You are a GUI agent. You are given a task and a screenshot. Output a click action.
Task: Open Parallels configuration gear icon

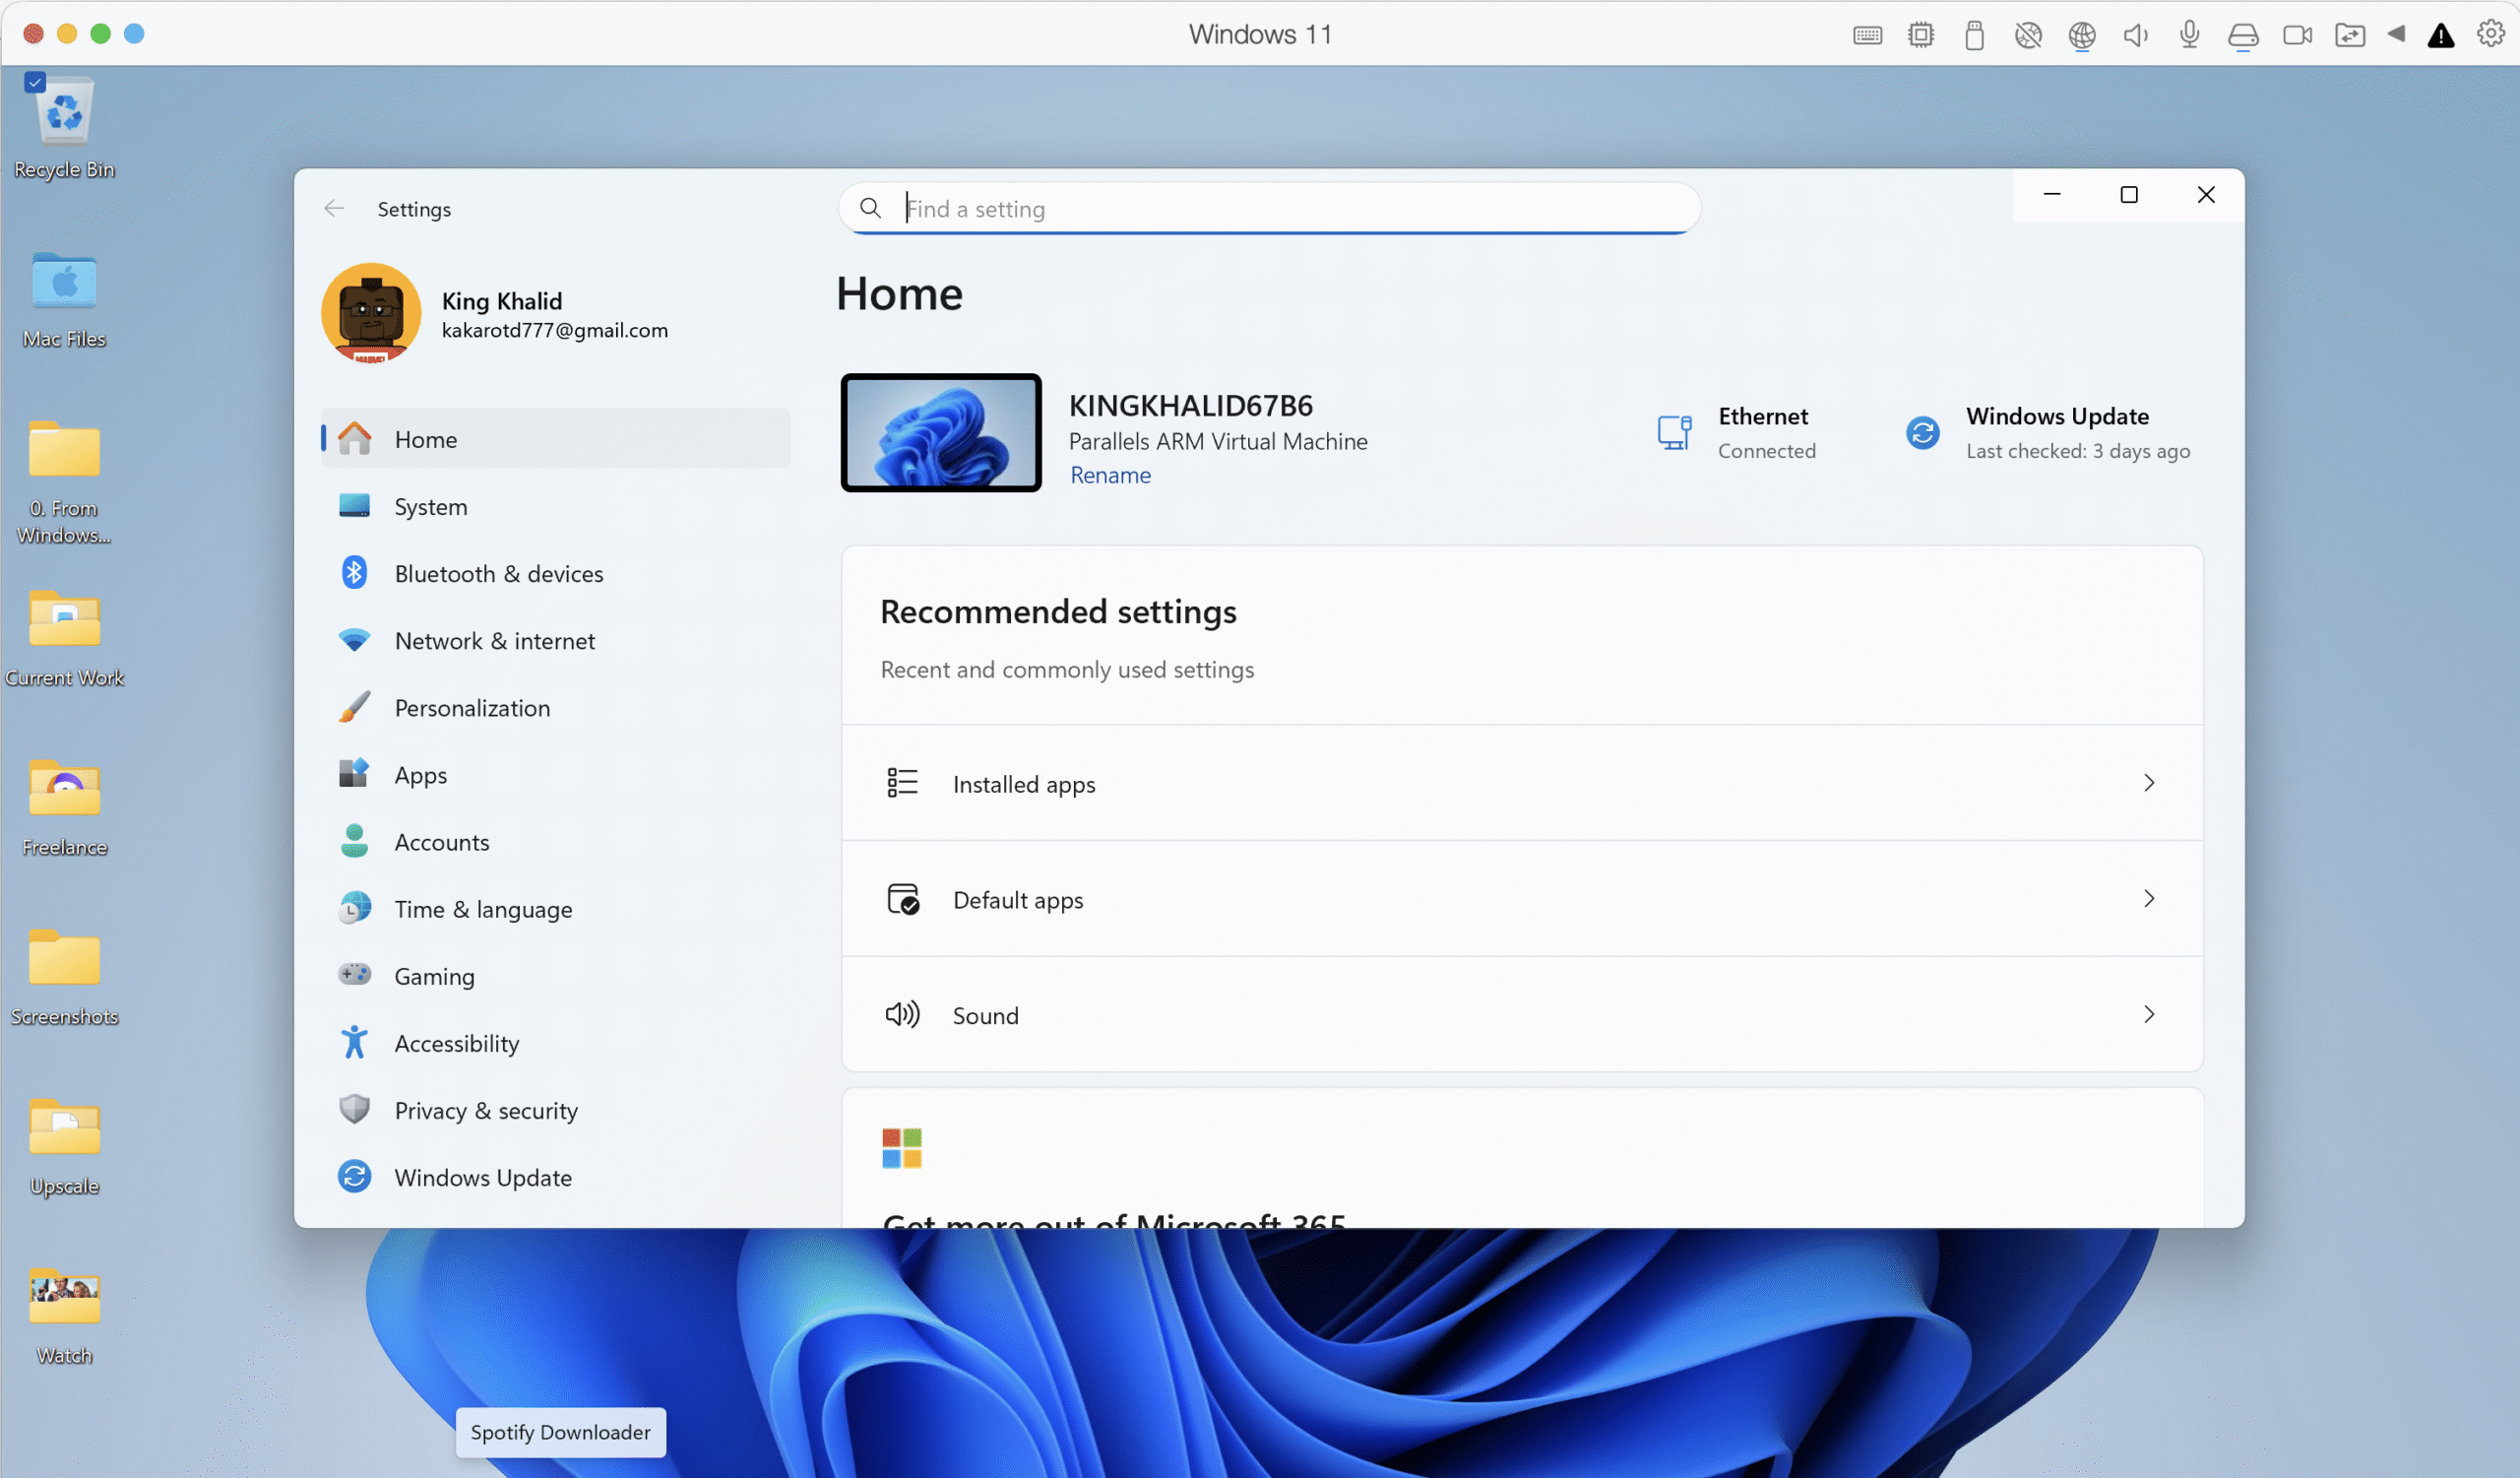(2490, 34)
